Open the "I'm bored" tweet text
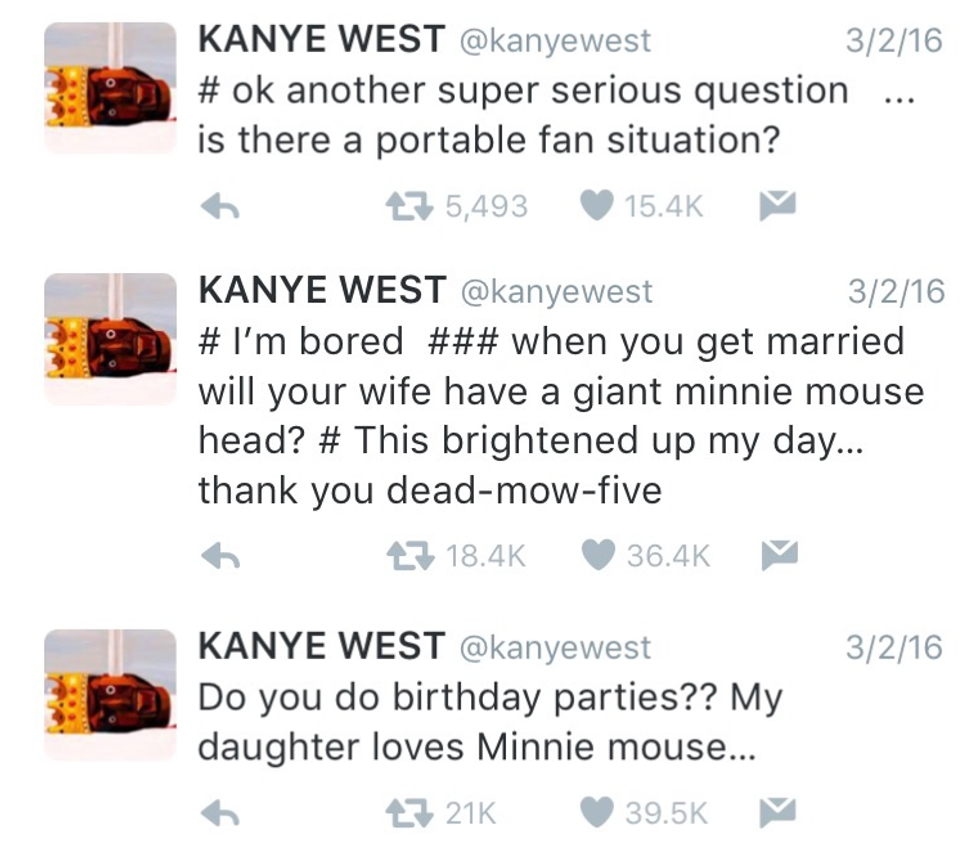This screenshot has width=980, height=860. click(530, 415)
